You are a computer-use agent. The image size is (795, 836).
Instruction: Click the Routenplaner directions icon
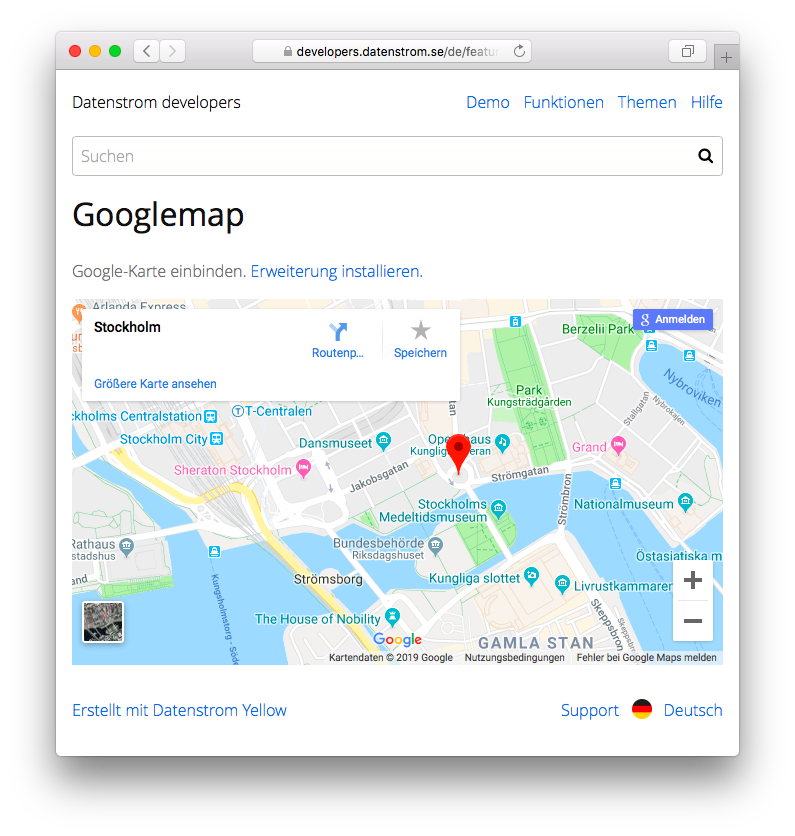click(338, 332)
